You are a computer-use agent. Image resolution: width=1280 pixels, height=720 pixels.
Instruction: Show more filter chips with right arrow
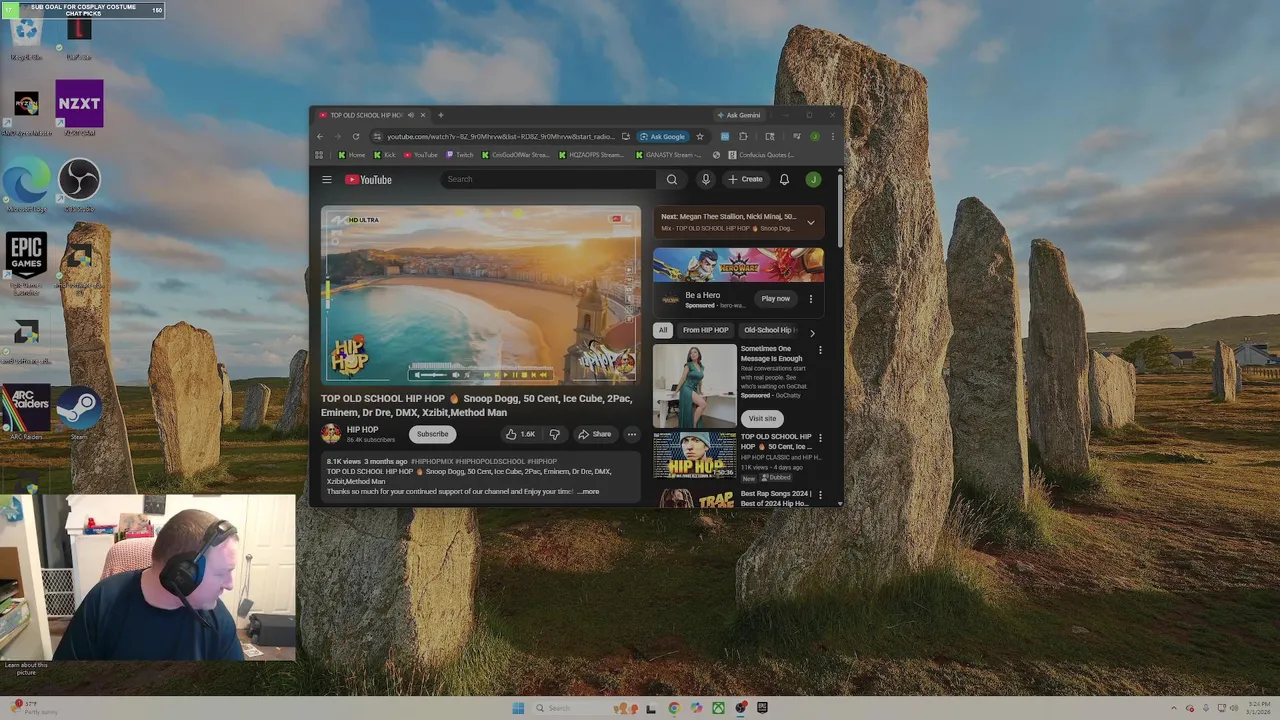click(x=812, y=332)
